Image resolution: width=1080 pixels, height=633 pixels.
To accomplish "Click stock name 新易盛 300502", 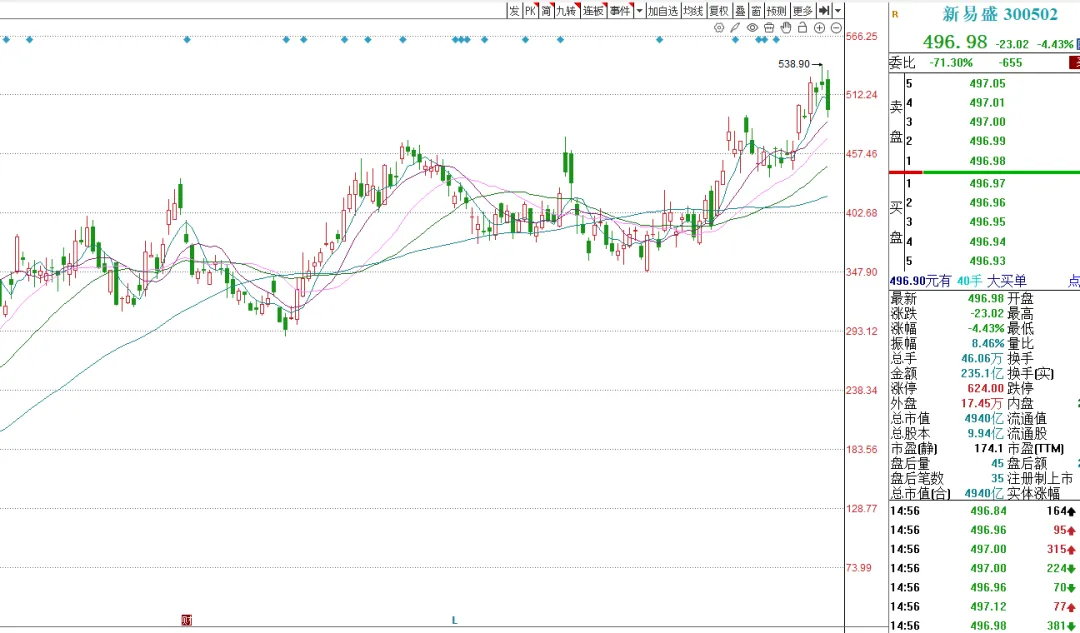I will [x=999, y=14].
